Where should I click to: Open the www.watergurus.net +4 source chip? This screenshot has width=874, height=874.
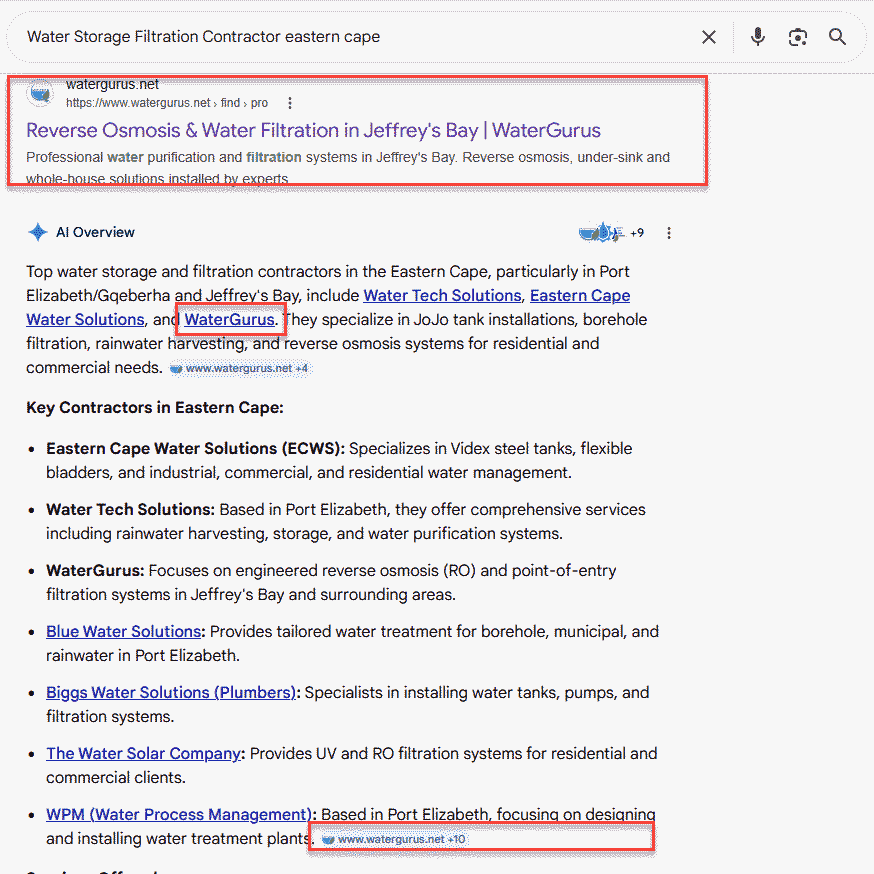(239, 368)
